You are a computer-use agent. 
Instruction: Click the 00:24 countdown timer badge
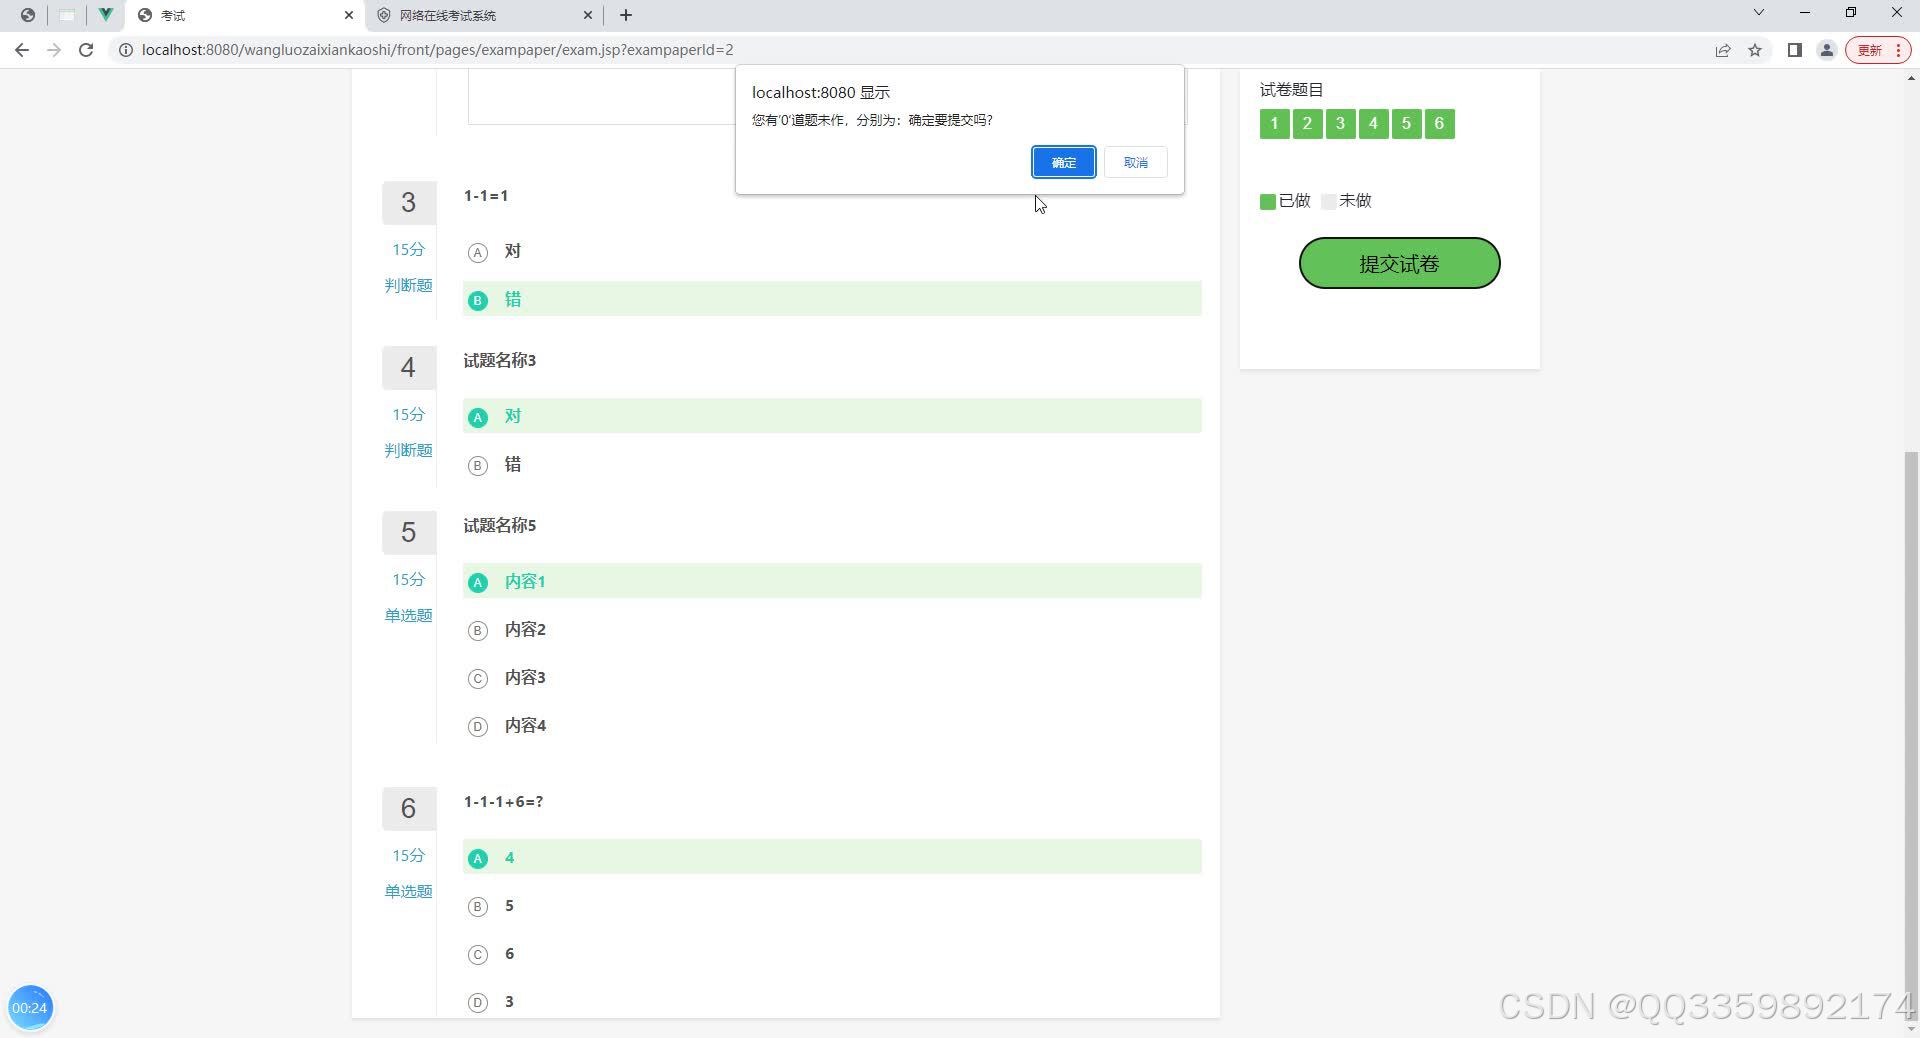(30, 1008)
